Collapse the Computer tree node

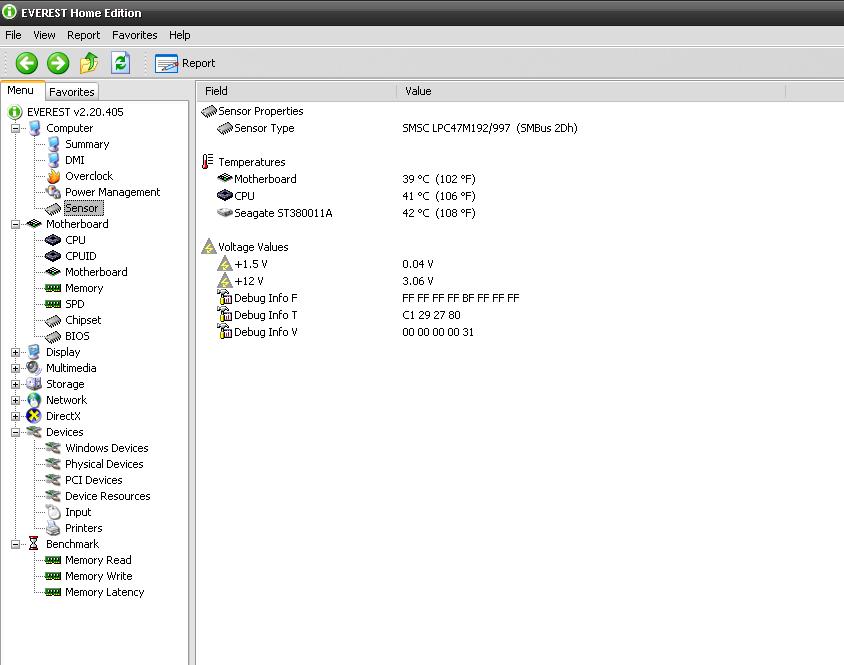pyautogui.click(x=15, y=128)
